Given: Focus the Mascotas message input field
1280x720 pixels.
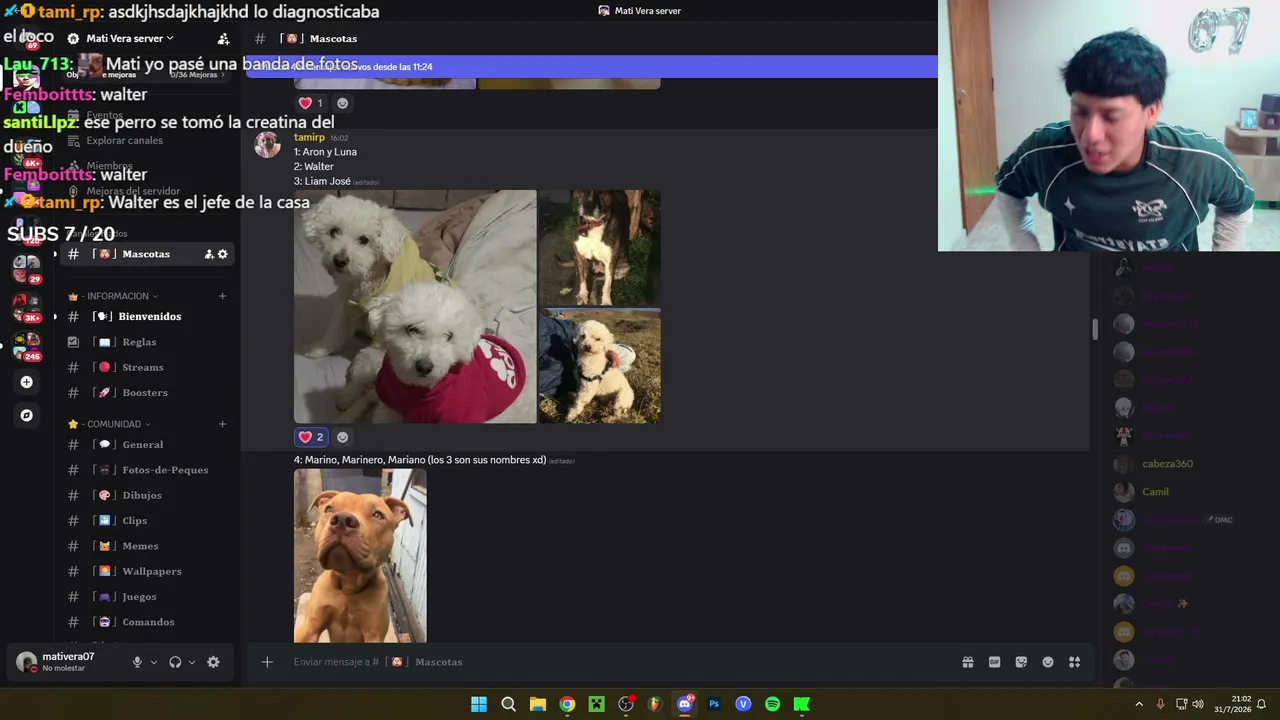Looking at the screenshot, I should click(x=620, y=662).
